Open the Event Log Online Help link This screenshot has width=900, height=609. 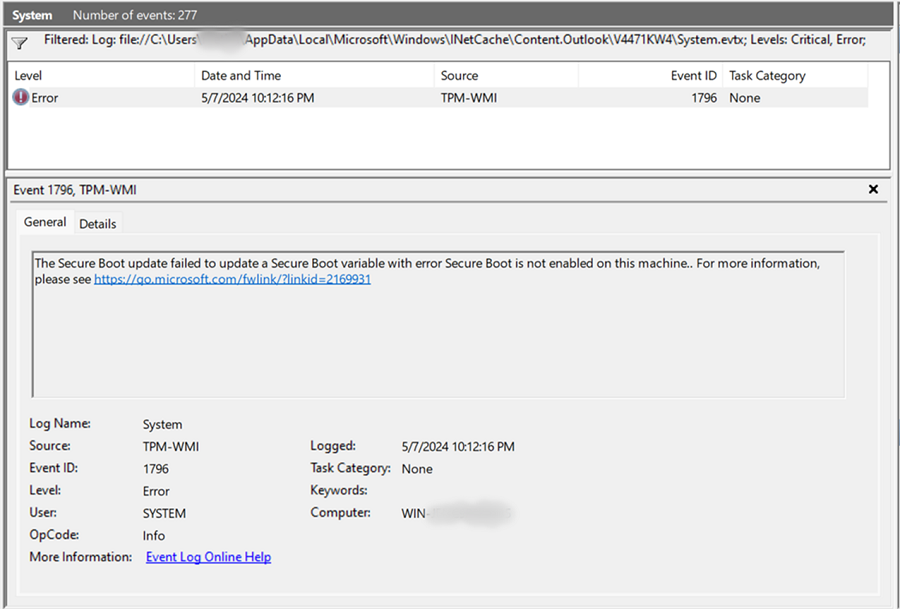coord(208,557)
